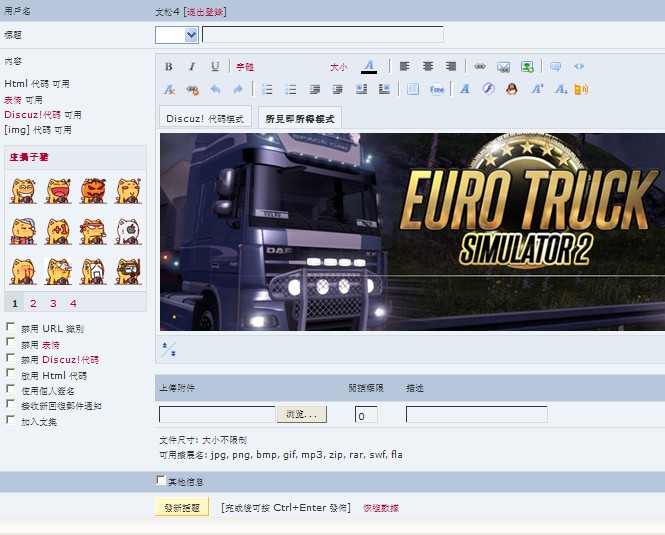Enable the 禁用 URL 識別 checkbox
Viewport: 665px width, 535px height.
(x=10, y=327)
